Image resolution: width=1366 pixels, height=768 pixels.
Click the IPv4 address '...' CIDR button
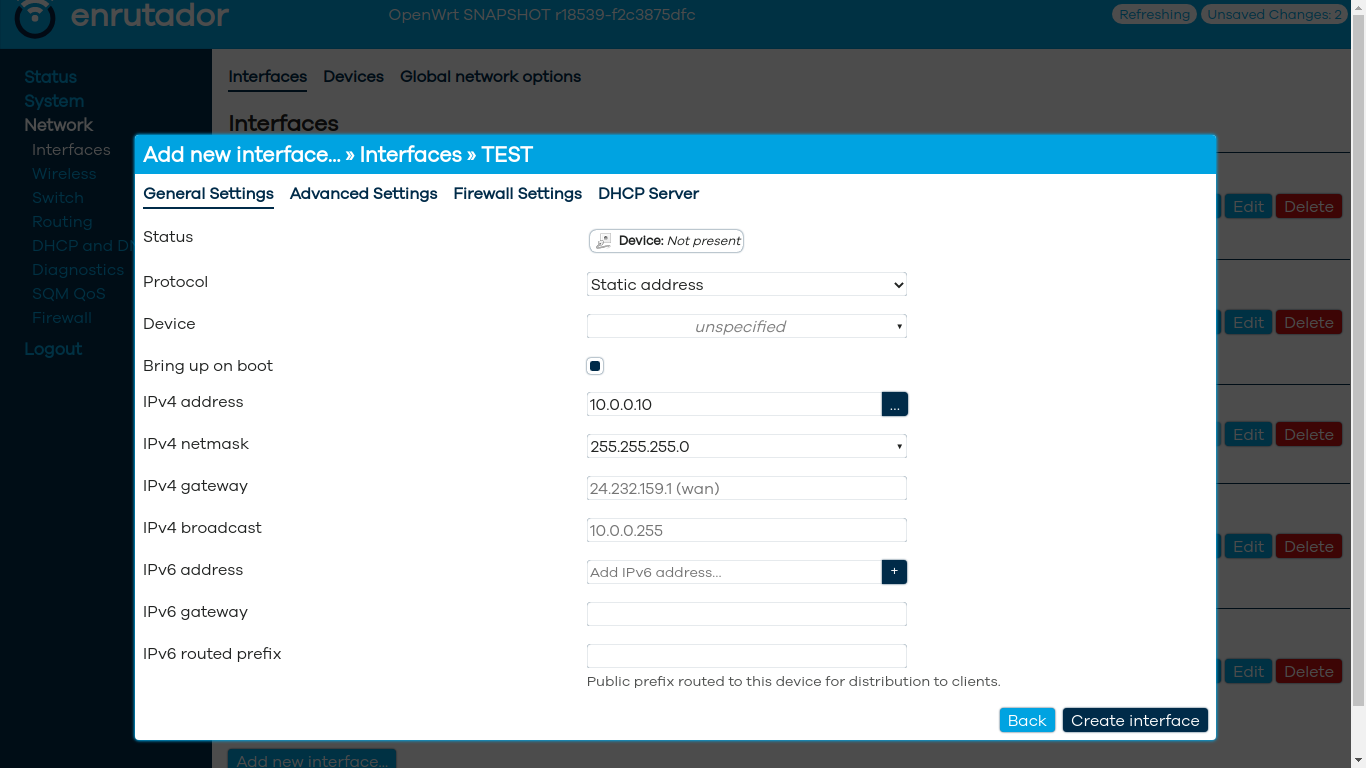894,404
